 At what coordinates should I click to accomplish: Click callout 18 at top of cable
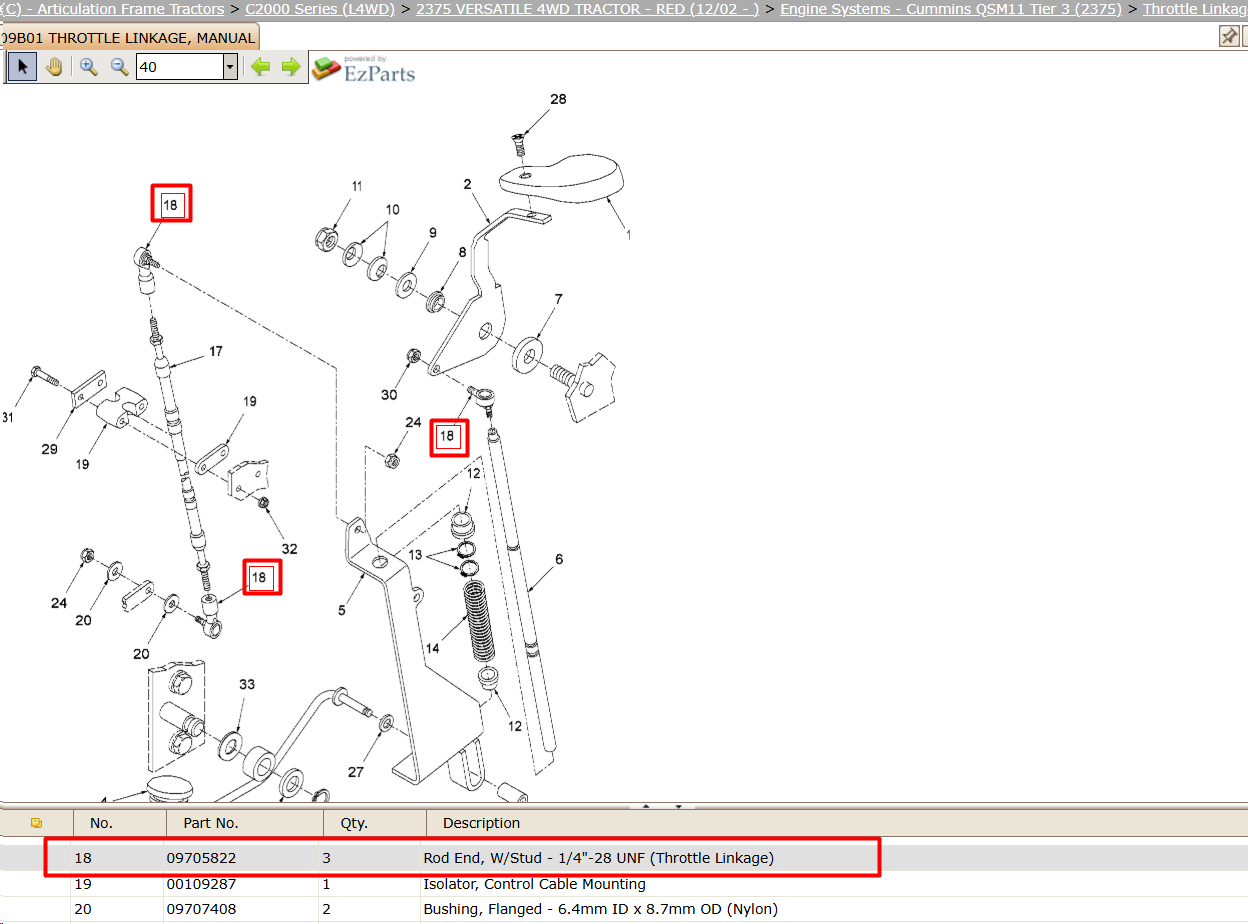pos(170,205)
